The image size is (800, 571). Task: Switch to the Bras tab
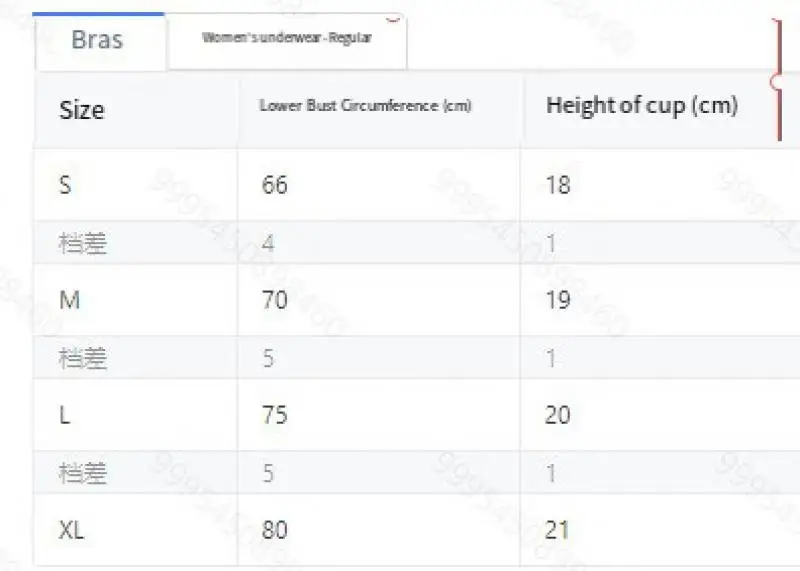(x=99, y=41)
